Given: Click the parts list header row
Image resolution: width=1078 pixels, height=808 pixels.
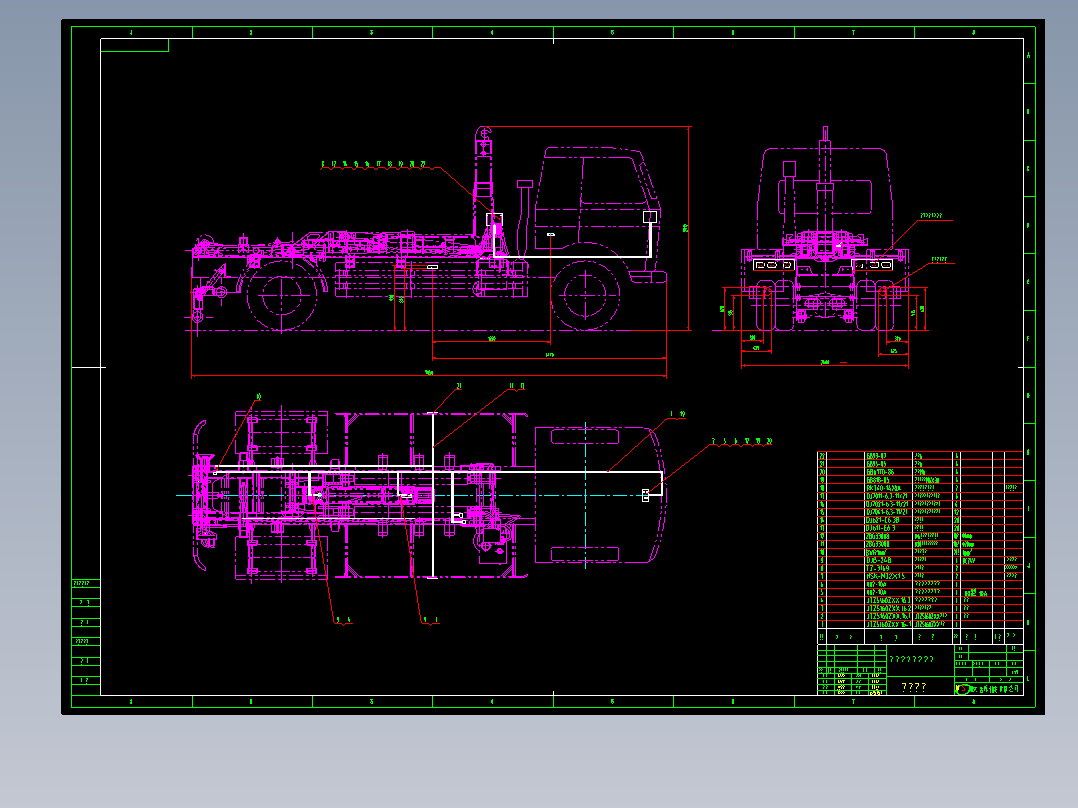Looking at the screenshot, I should 921,637.
